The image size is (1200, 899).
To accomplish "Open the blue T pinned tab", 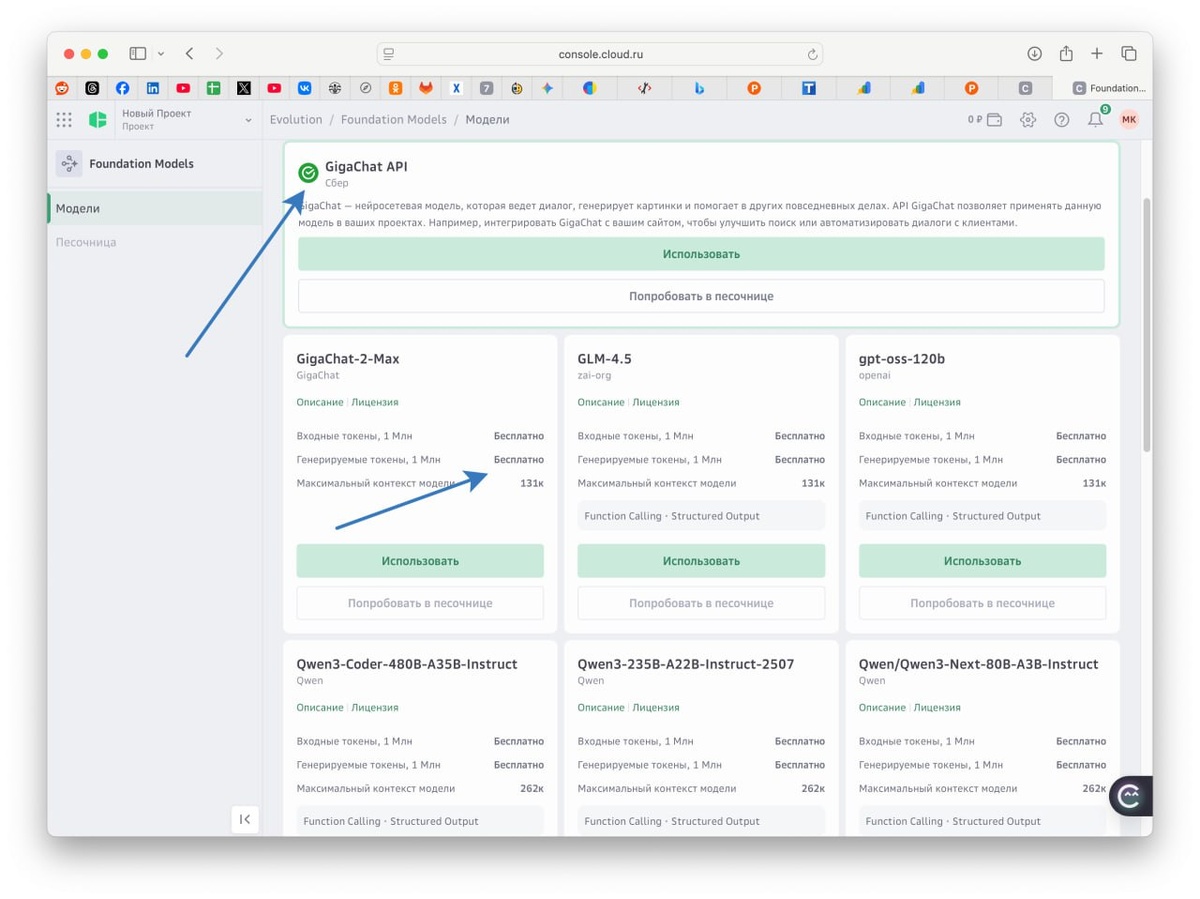I will coord(808,88).
